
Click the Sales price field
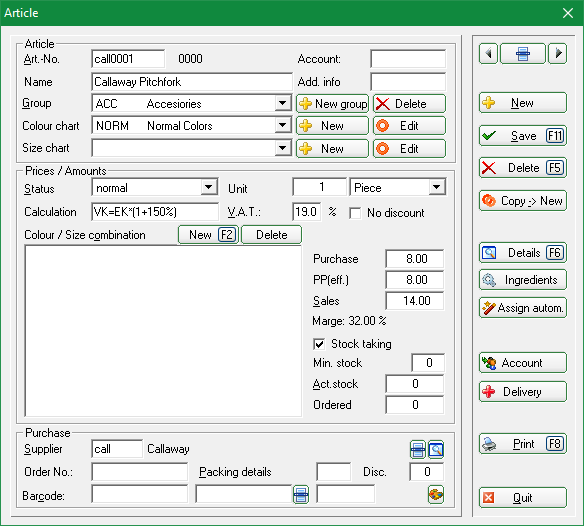coord(415,301)
